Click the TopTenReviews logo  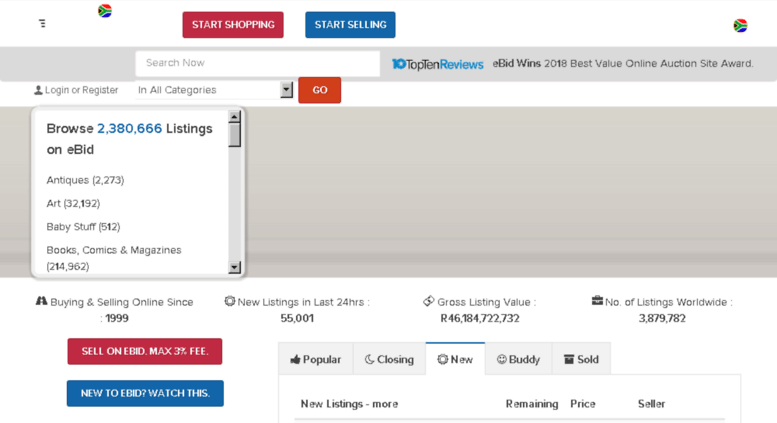point(438,64)
